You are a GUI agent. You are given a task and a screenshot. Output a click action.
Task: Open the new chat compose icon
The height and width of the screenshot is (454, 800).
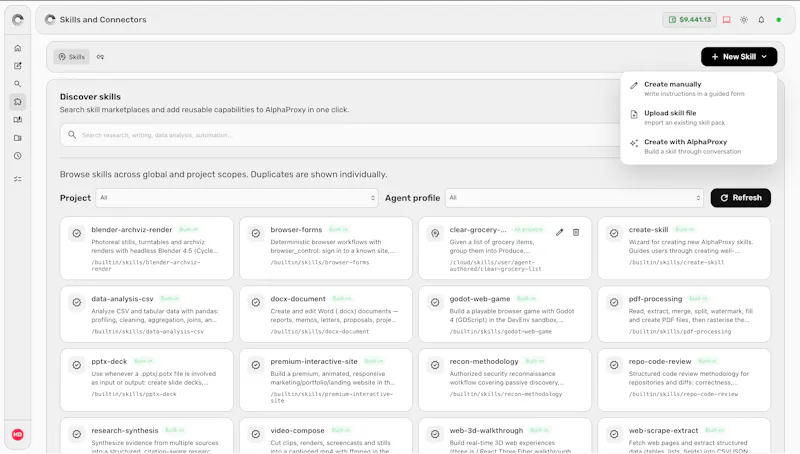18,66
